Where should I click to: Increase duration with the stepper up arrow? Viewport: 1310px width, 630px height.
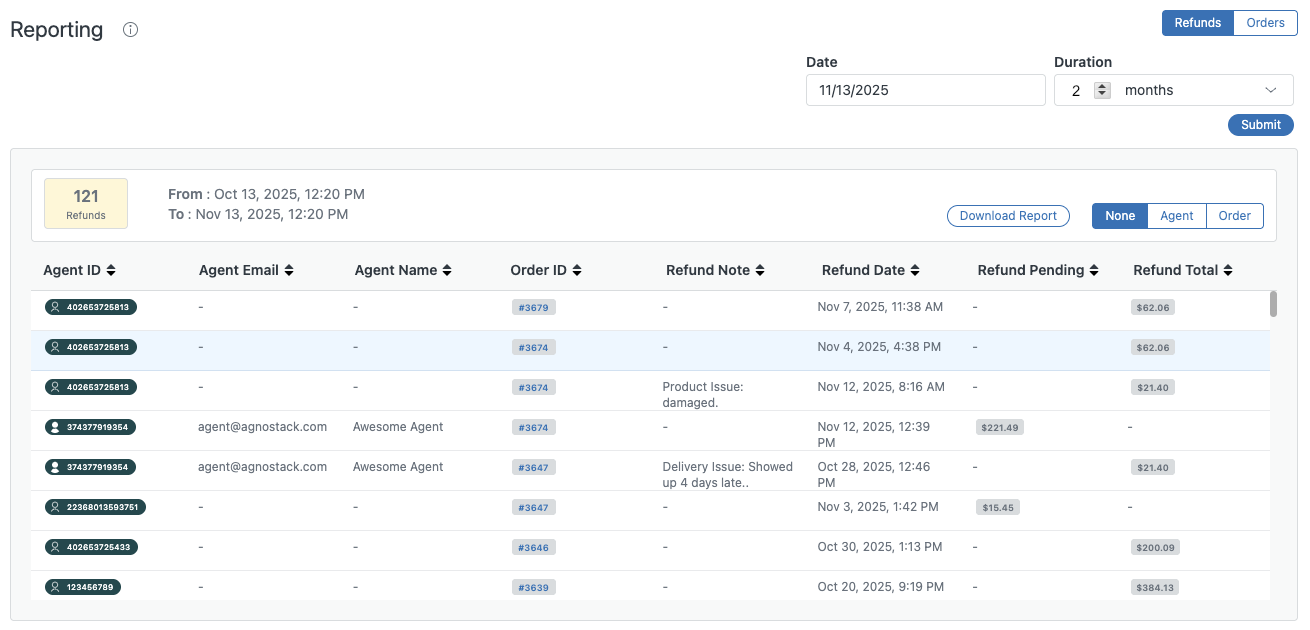click(1102, 86)
